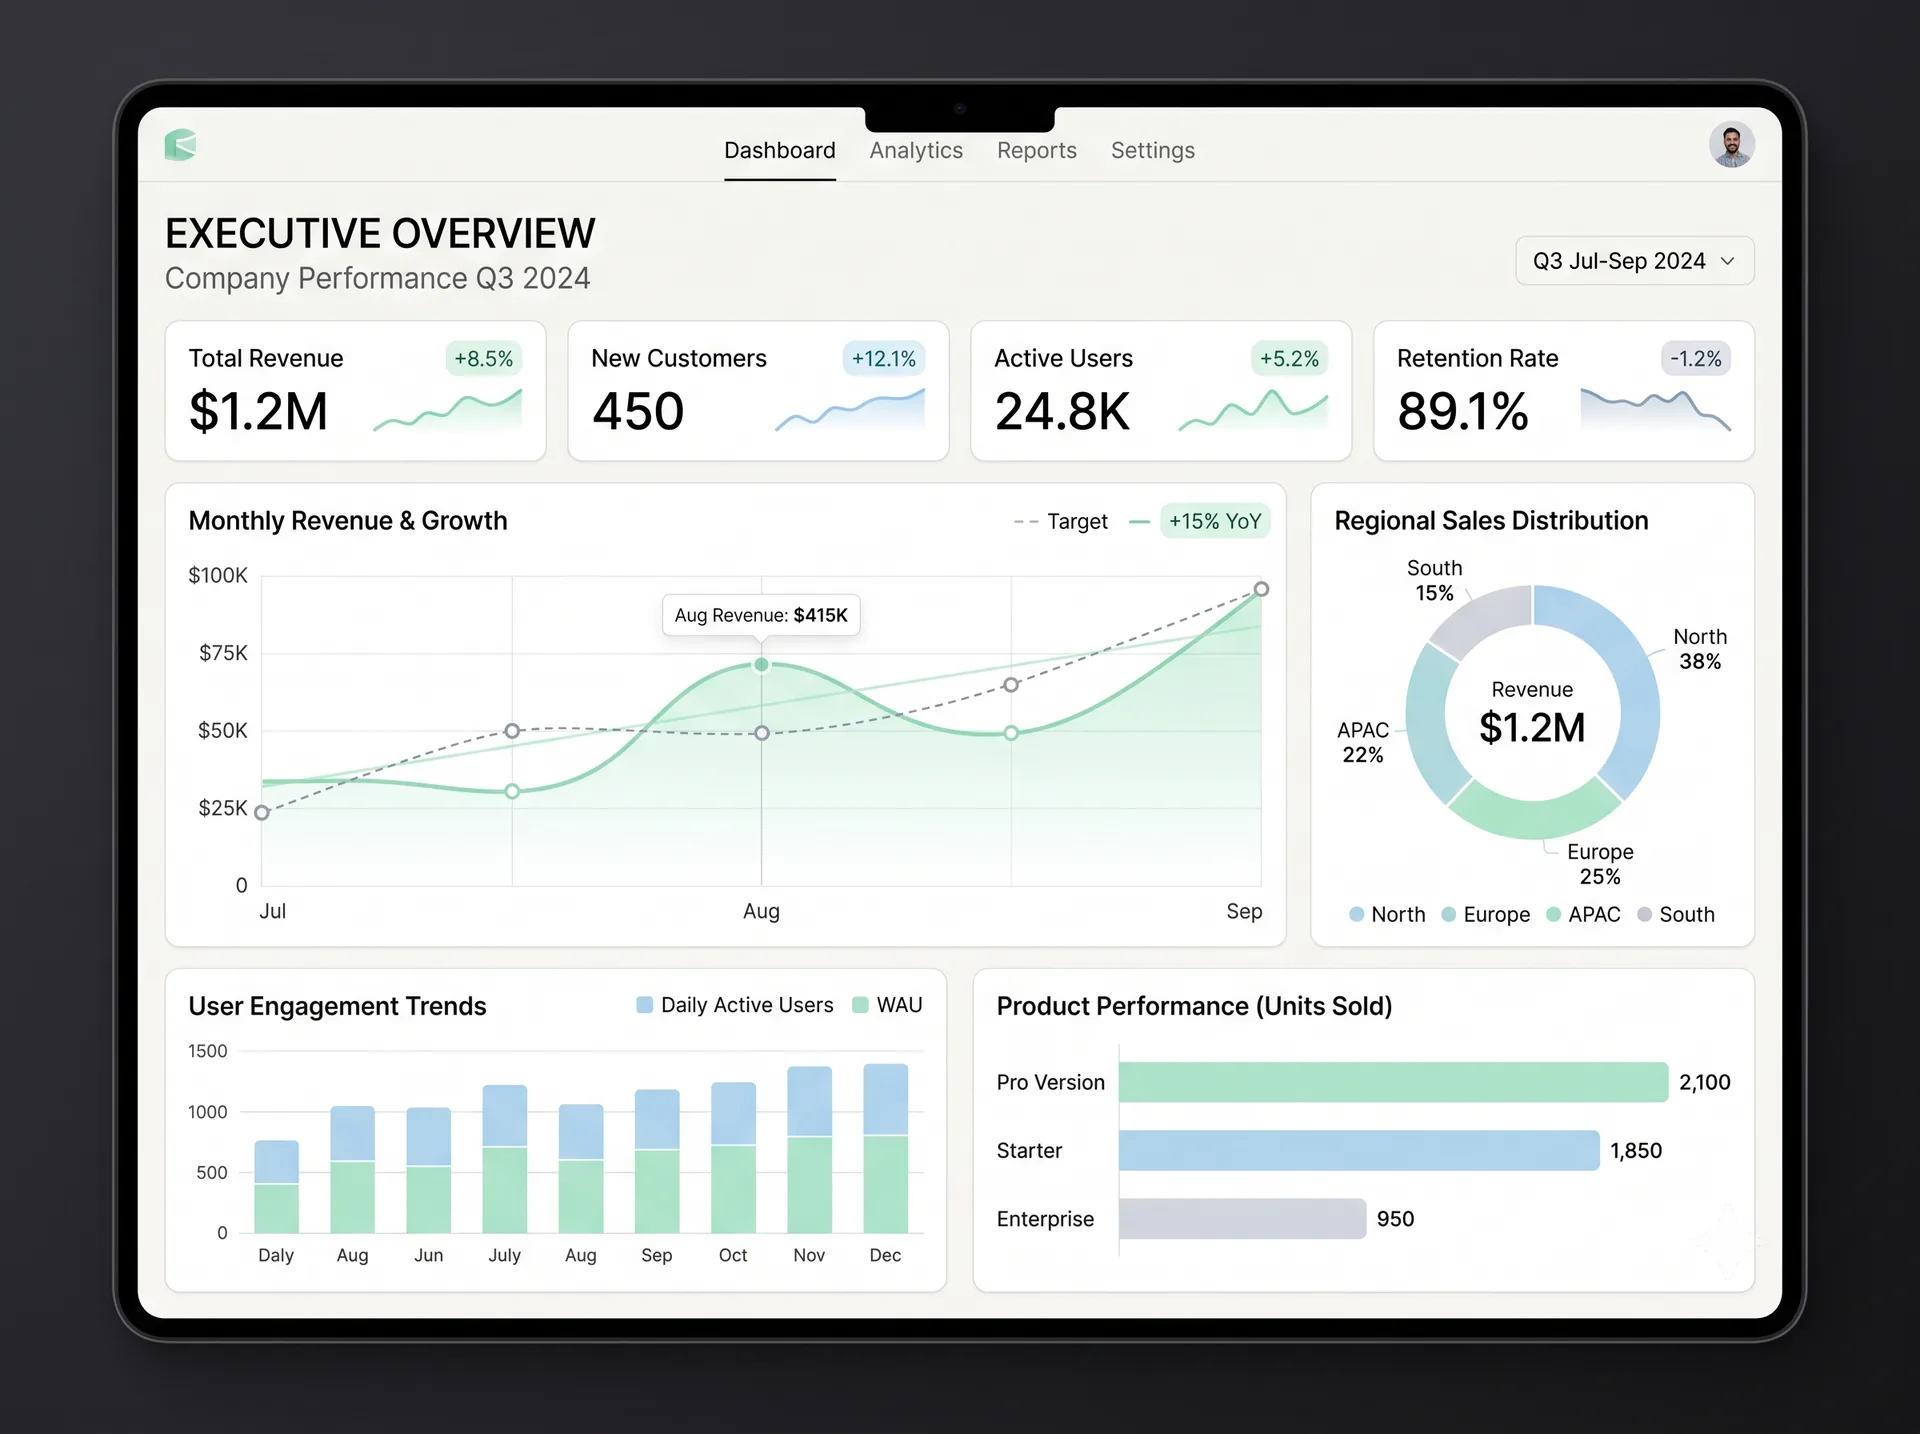This screenshot has height=1434, width=1920.
Task: Click the Oct label on engagement chart
Action: click(x=733, y=1255)
